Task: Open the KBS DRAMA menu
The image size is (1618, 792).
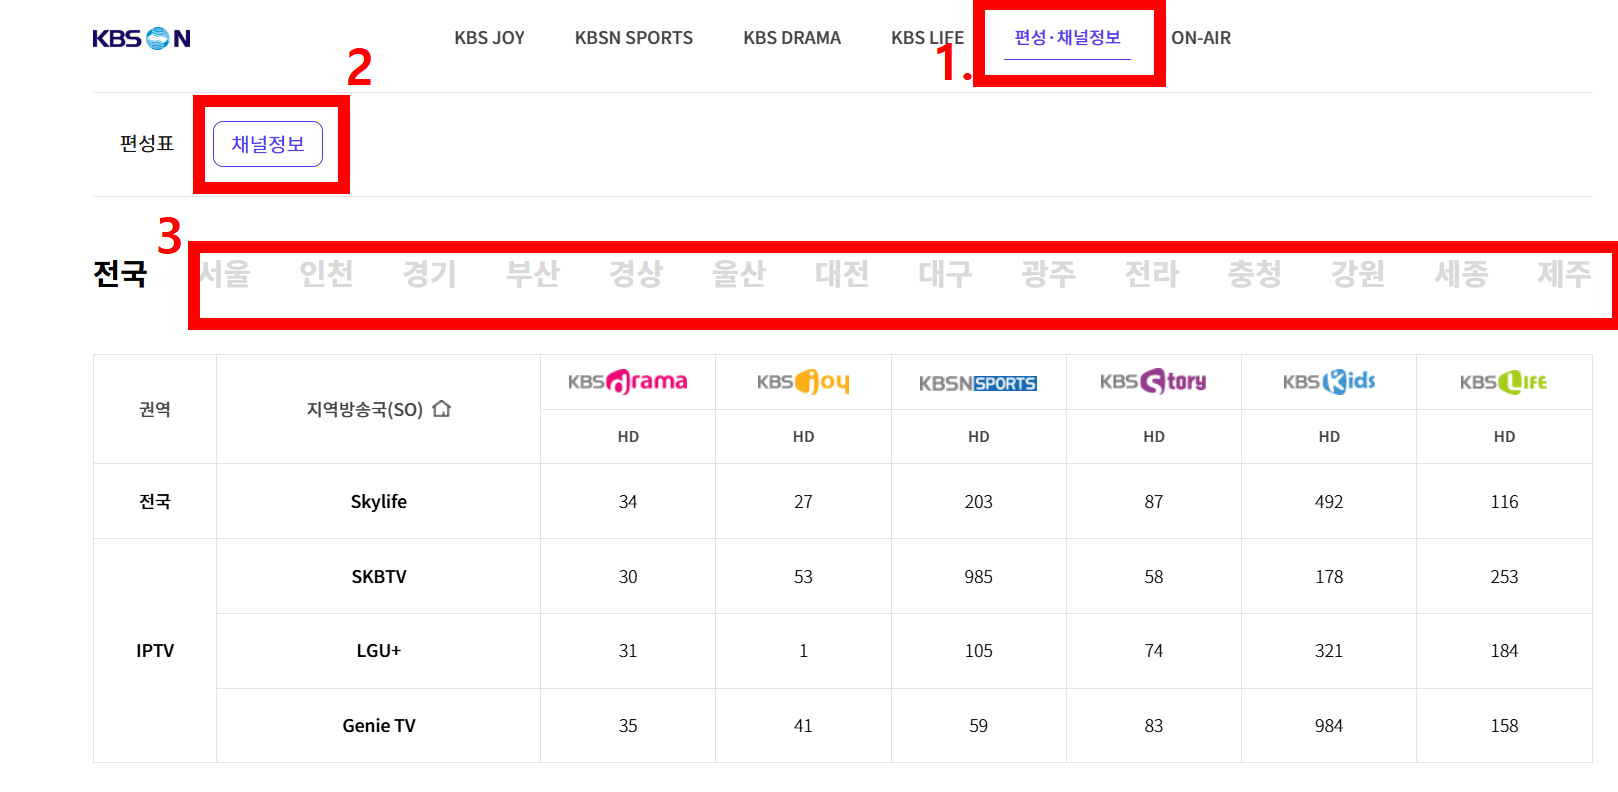Action: 792,38
